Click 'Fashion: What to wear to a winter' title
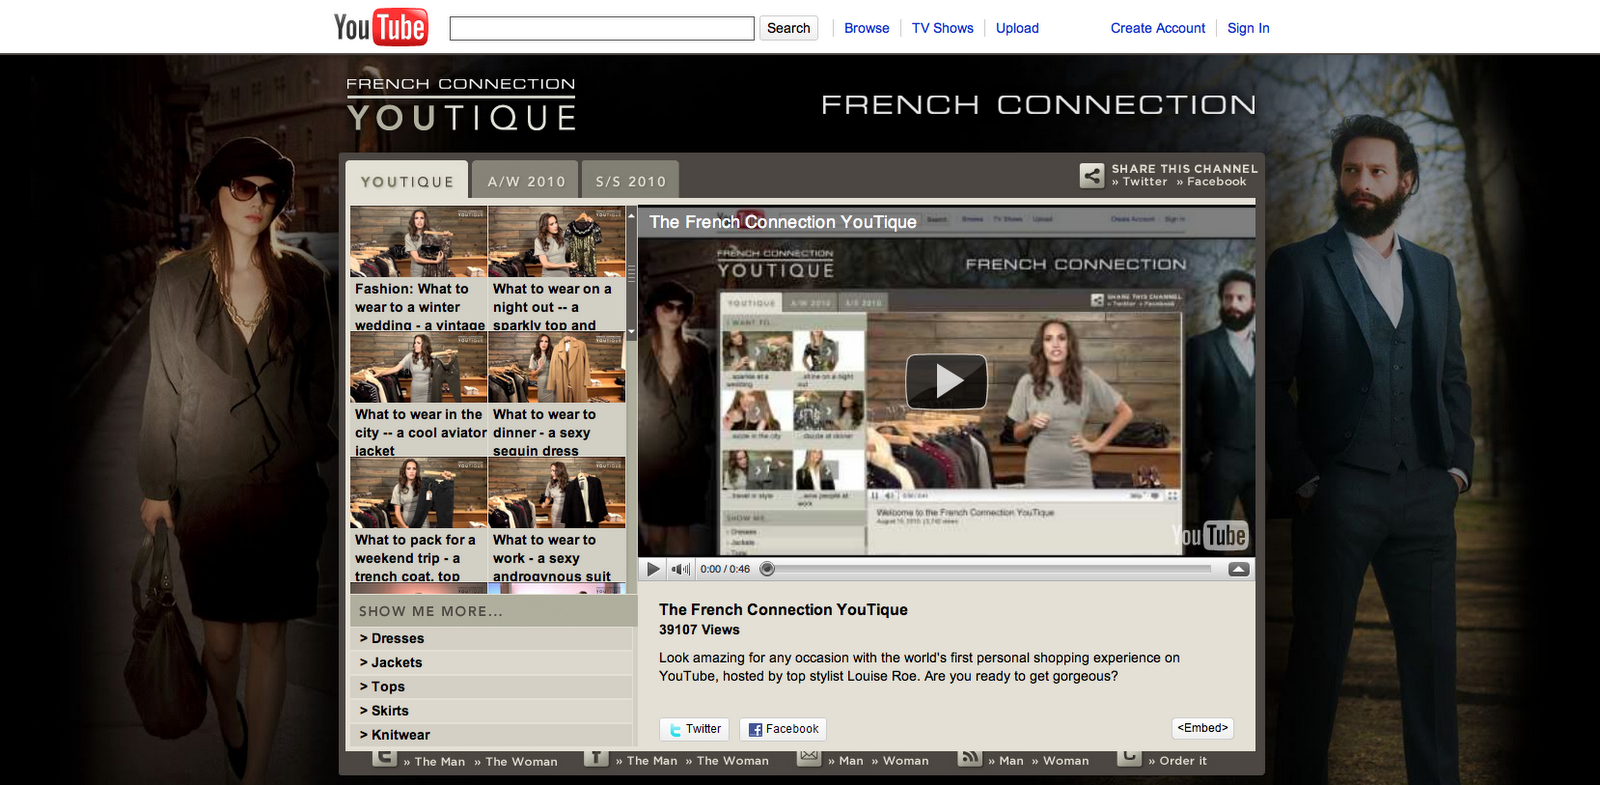The image size is (1600, 785). 419,306
